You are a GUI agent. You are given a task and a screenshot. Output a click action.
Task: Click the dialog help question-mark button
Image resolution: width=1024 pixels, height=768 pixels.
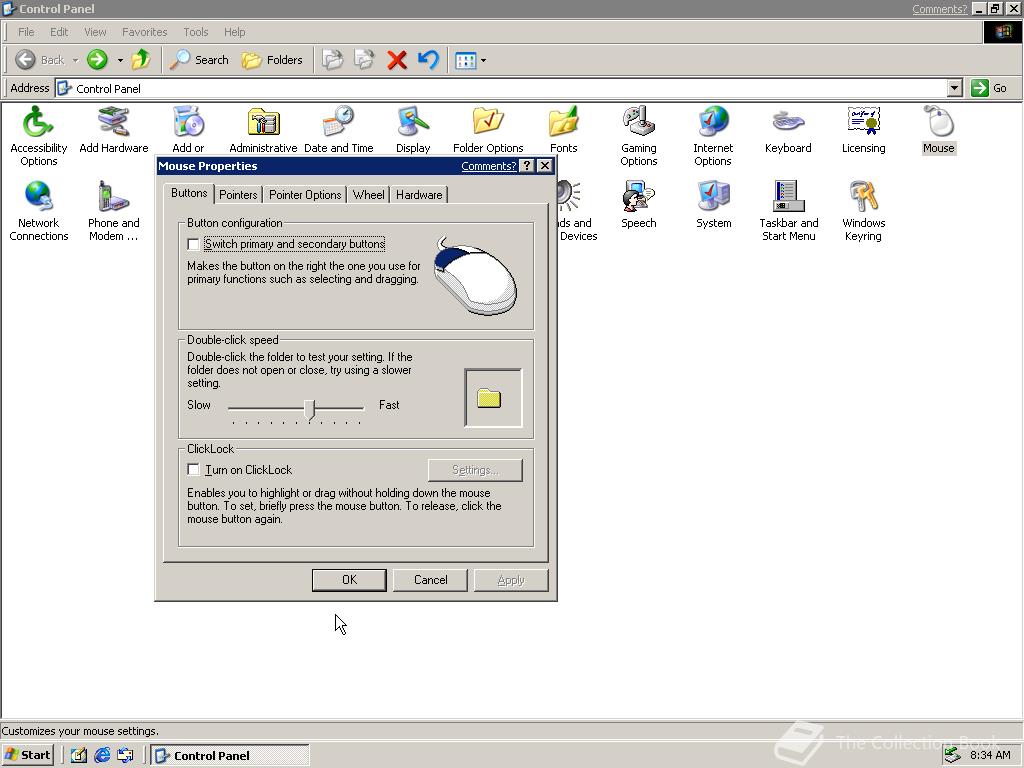[x=527, y=166]
